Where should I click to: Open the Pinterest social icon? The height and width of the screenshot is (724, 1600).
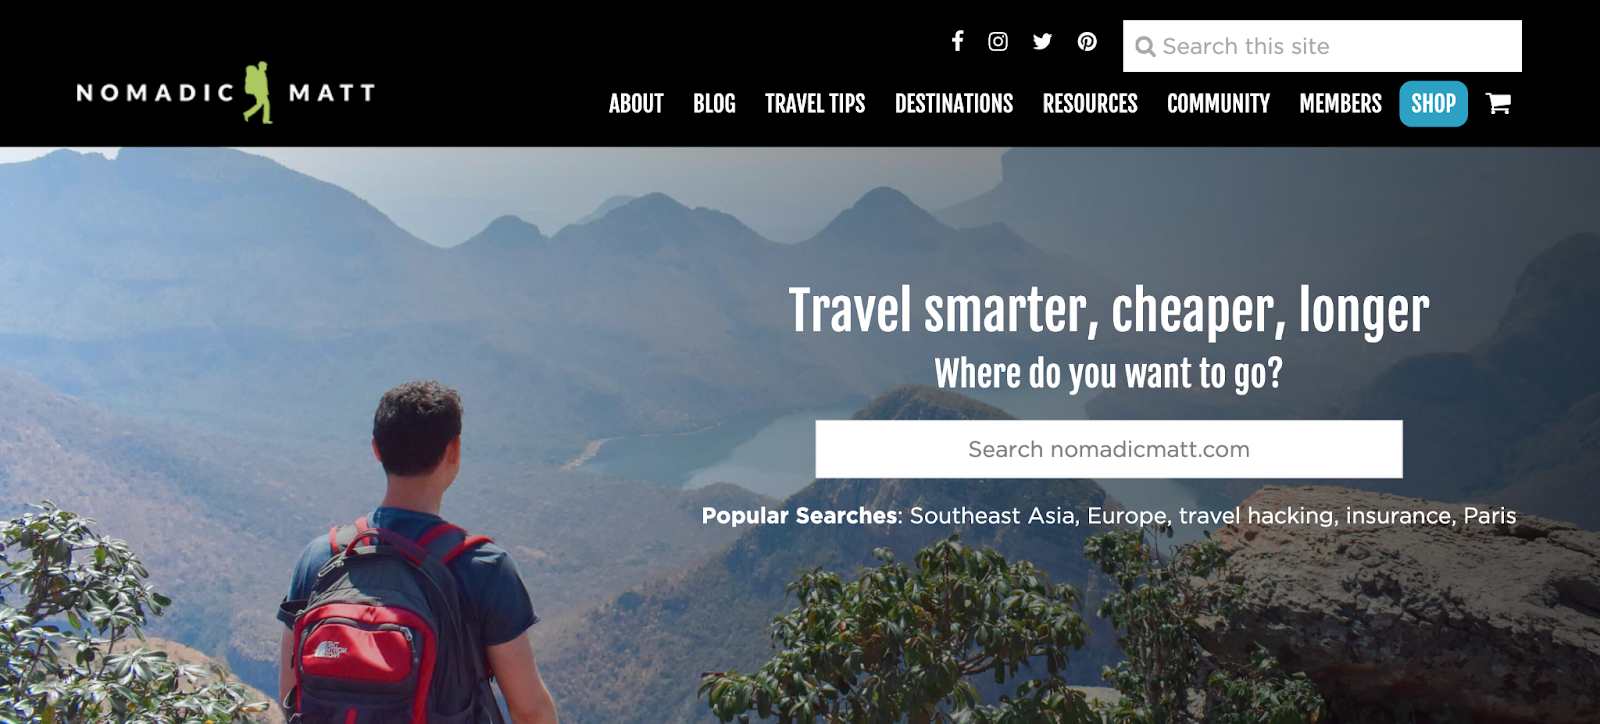[x=1087, y=41]
